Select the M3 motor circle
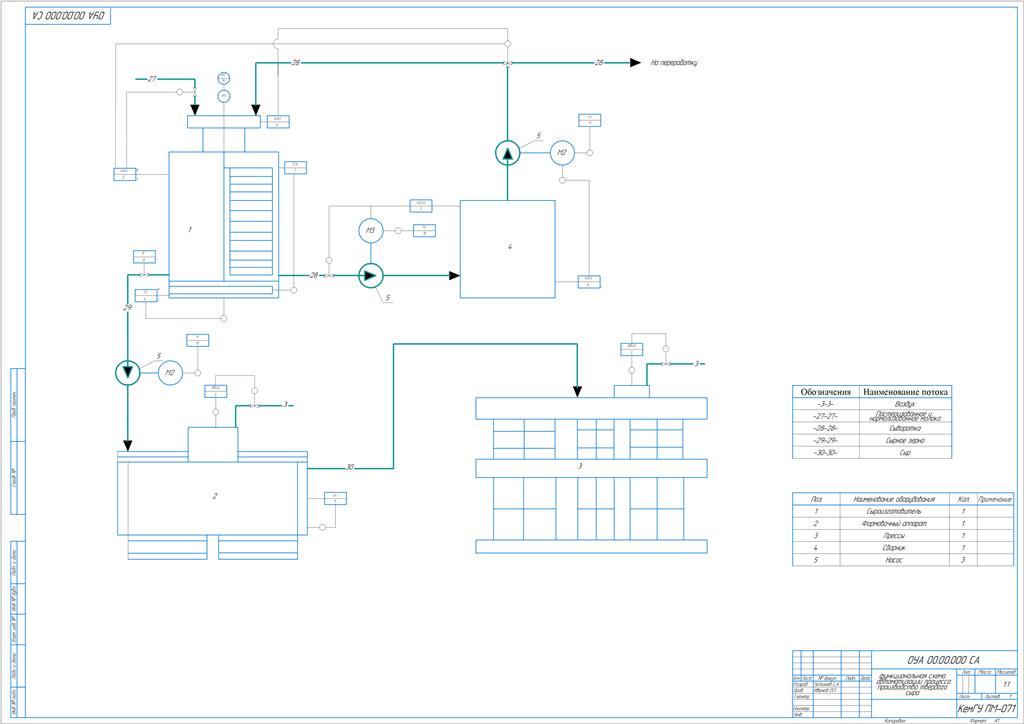1024x724 pixels. (370, 230)
